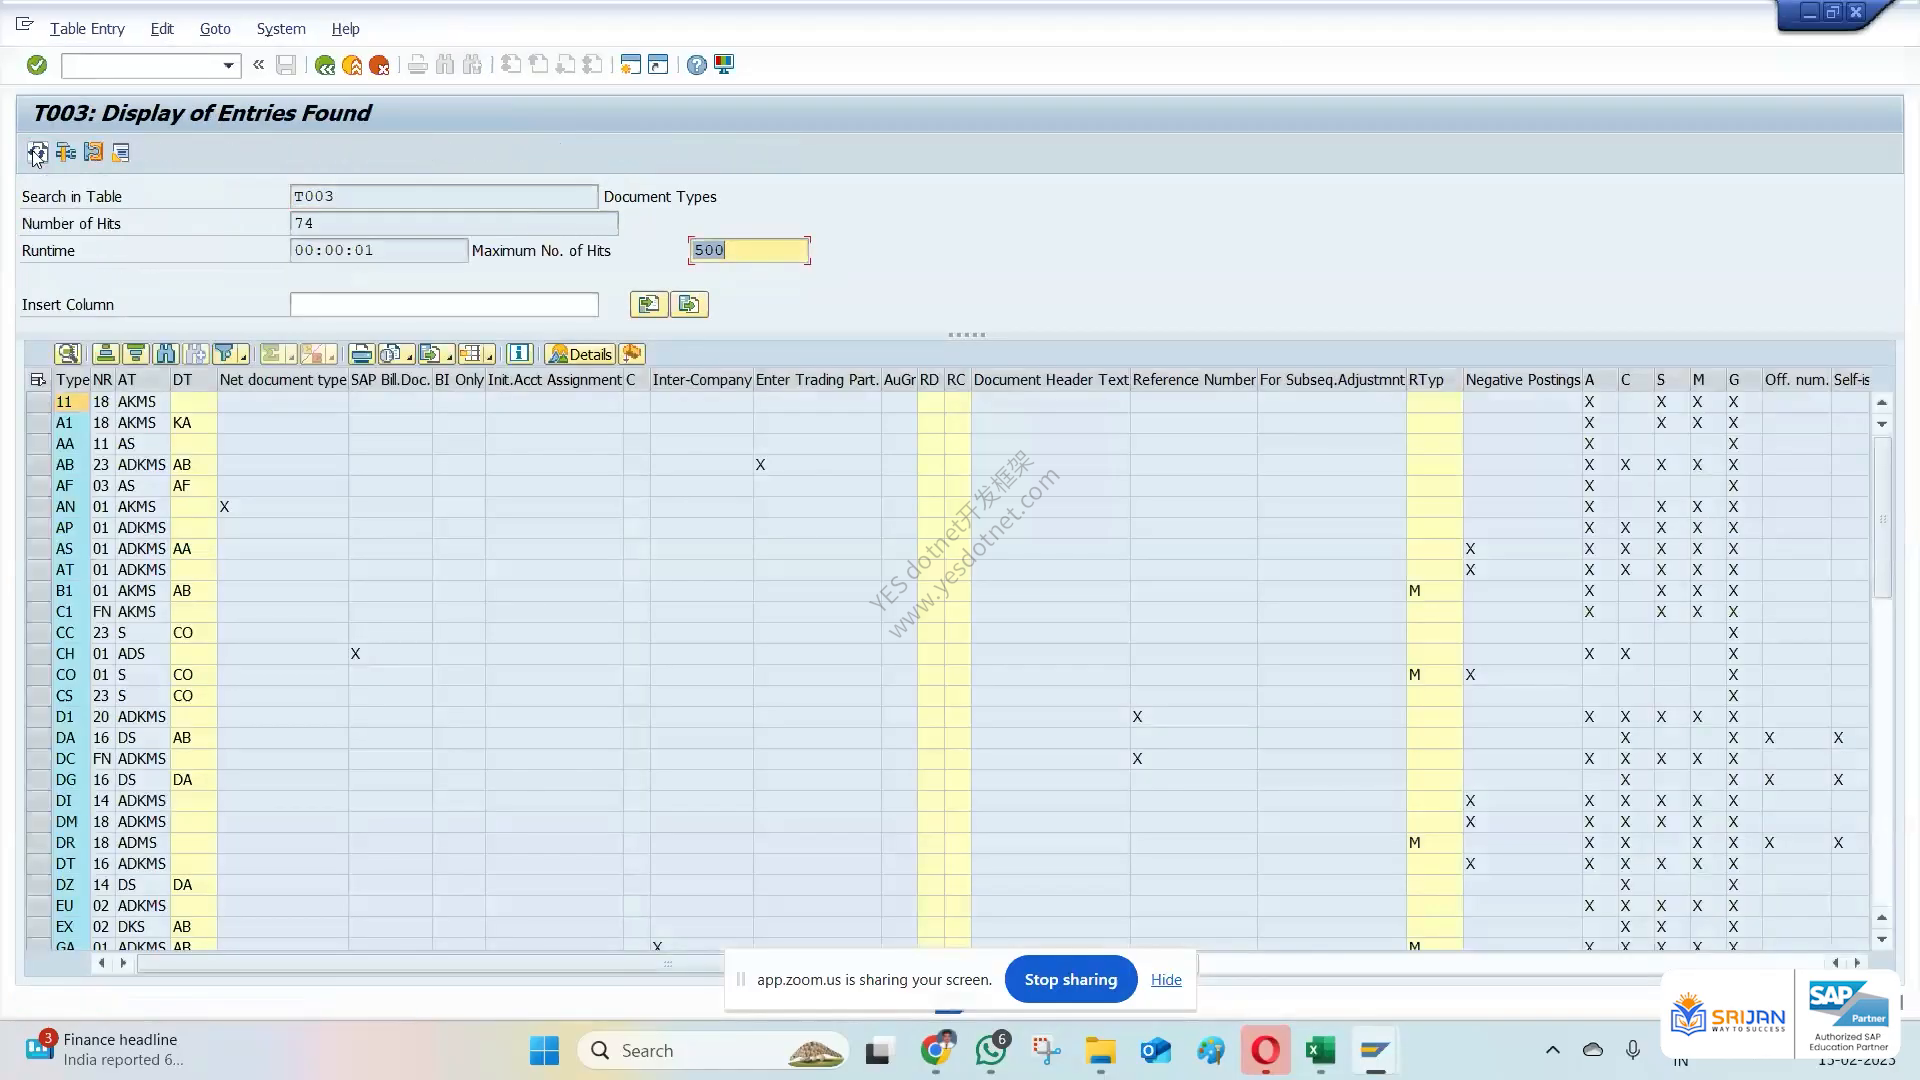Click the orange Exit icon
This screenshot has width=1920, height=1080.
pyautogui.click(x=352, y=65)
